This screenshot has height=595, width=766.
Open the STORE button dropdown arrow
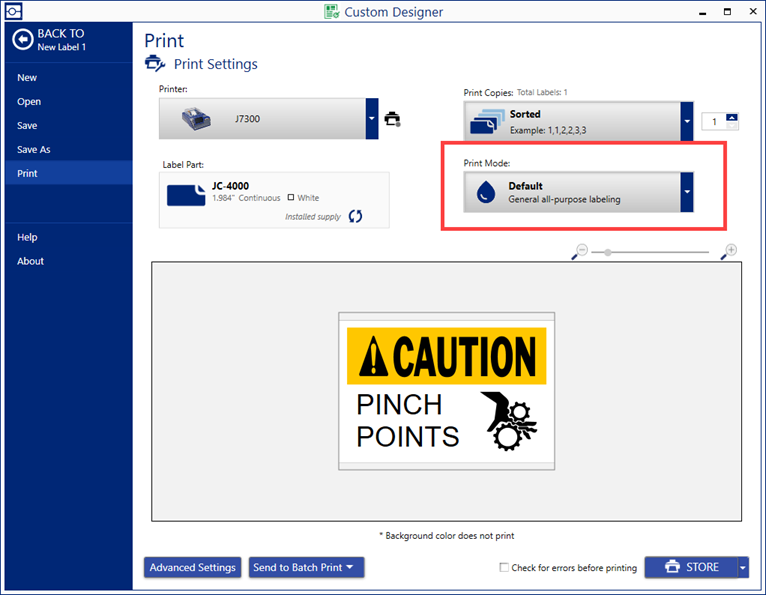point(742,567)
